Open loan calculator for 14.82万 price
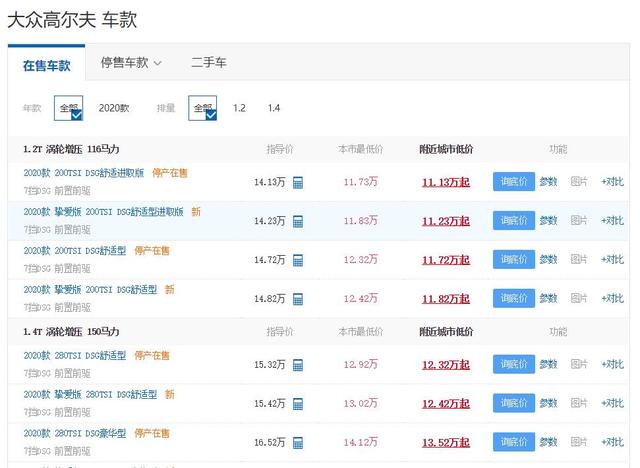 (x=298, y=299)
